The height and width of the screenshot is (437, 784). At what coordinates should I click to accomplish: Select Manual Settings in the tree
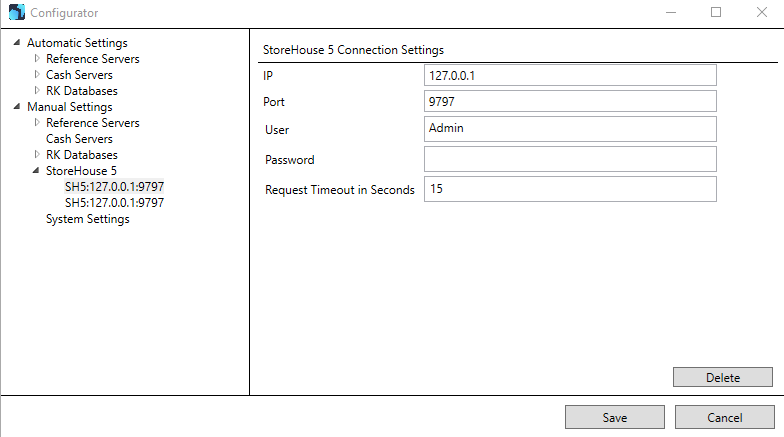coord(70,107)
